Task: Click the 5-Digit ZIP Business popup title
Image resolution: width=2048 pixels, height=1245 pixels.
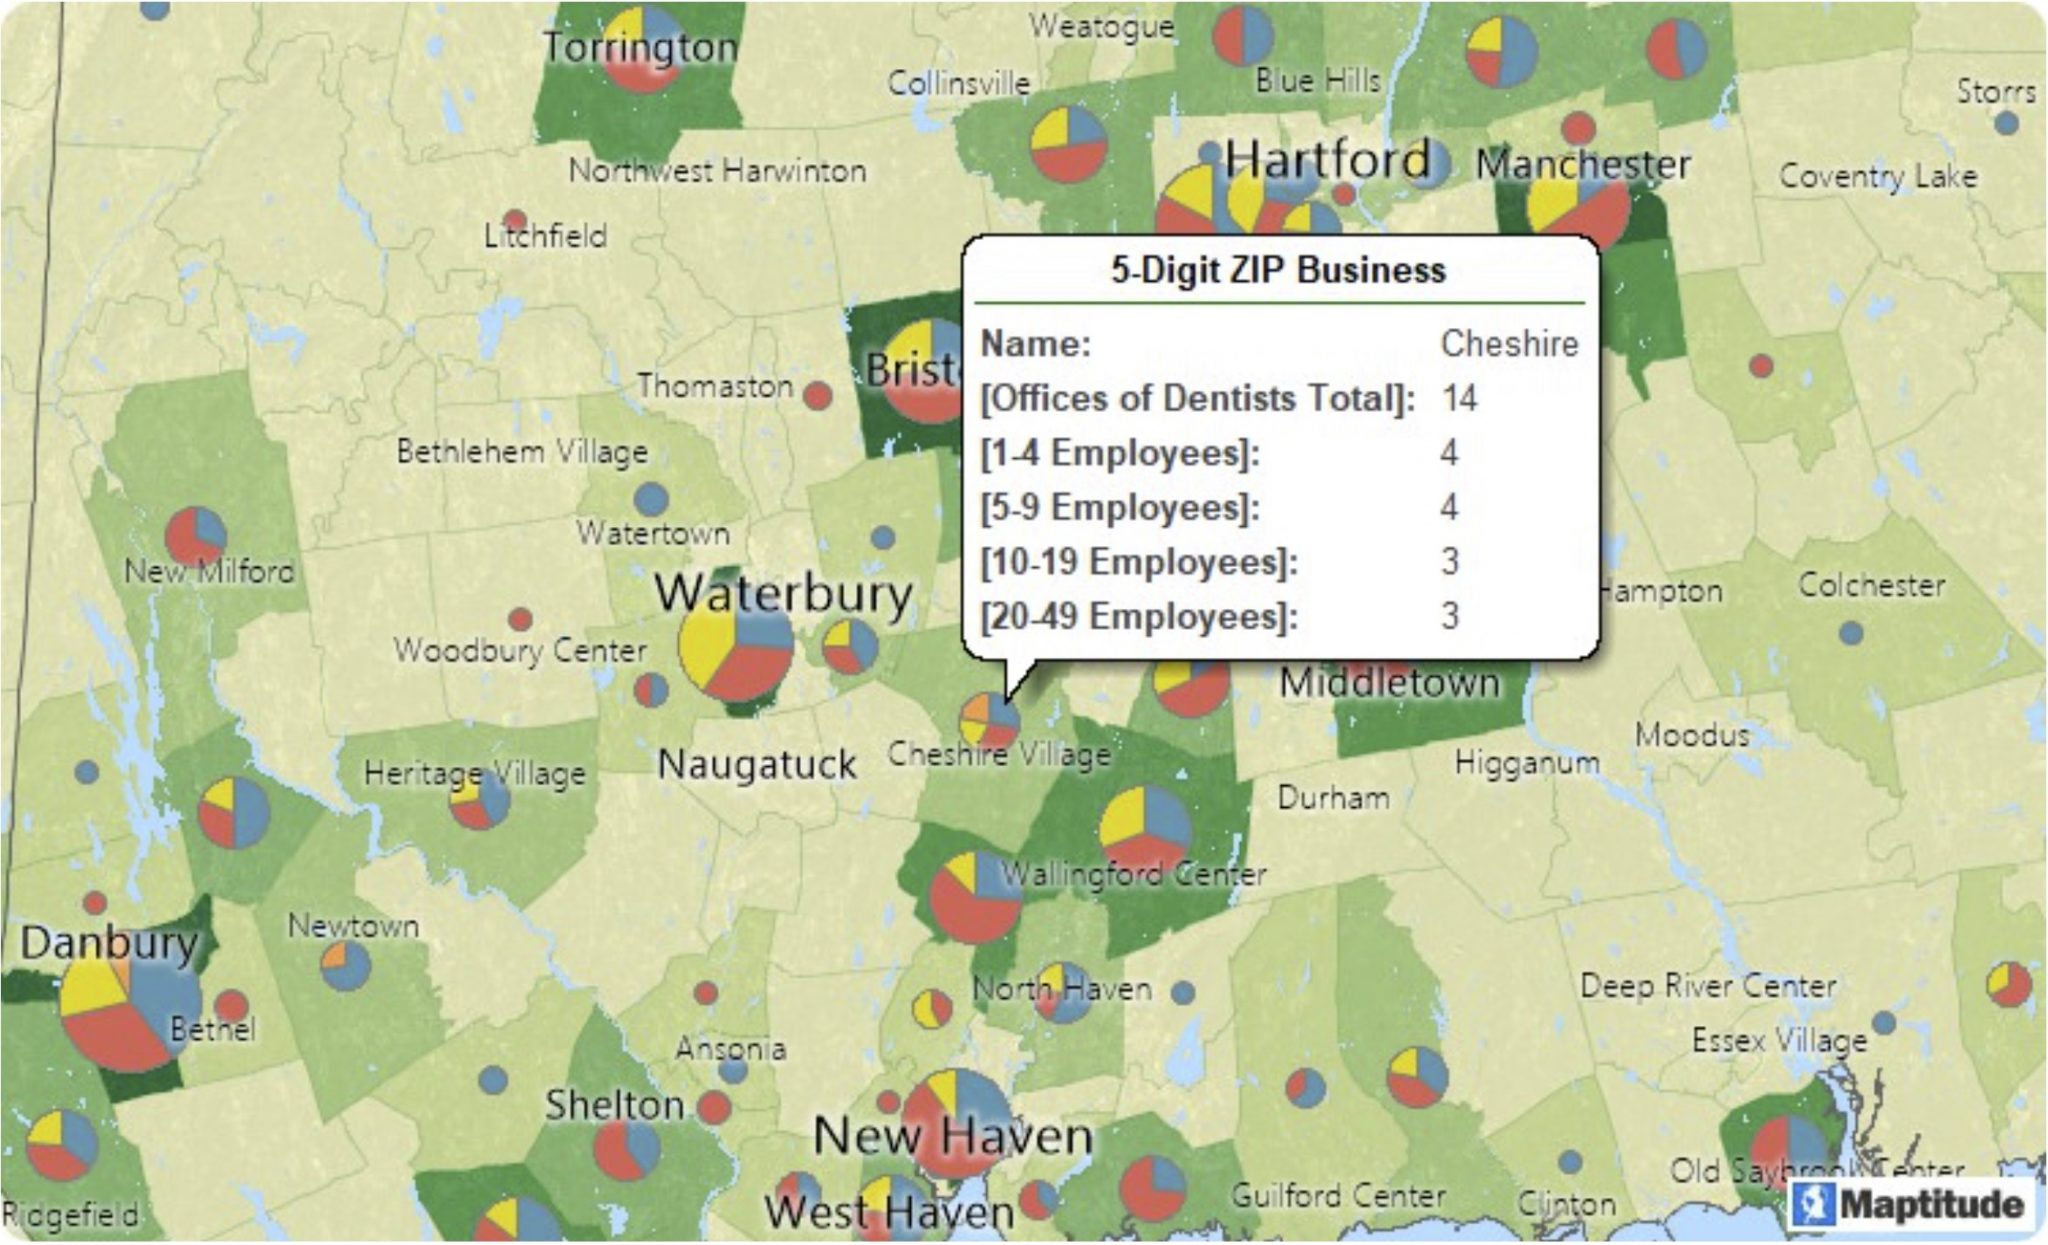Action: (x=1278, y=268)
